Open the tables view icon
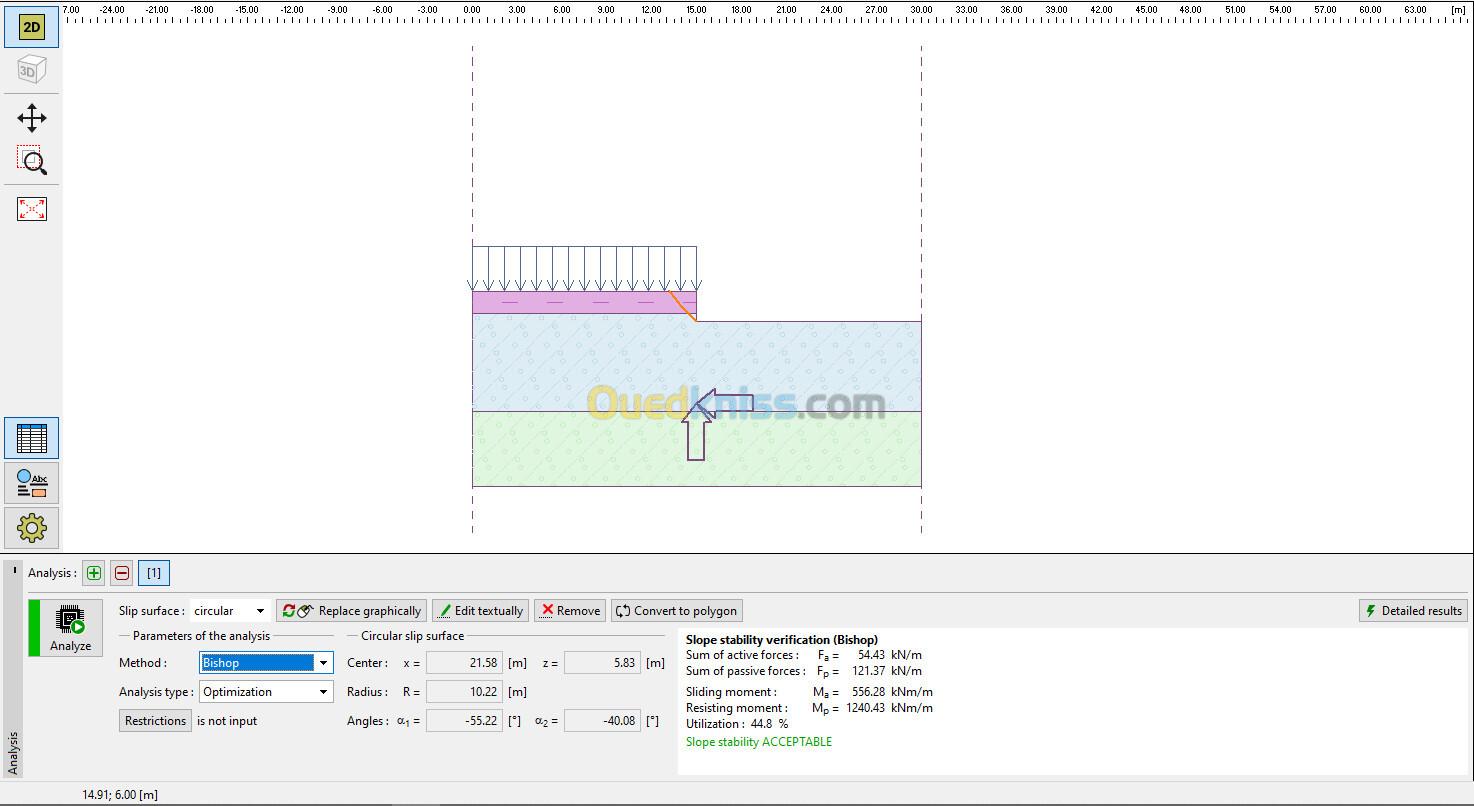This screenshot has width=1474, height=806. coord(31,439)
